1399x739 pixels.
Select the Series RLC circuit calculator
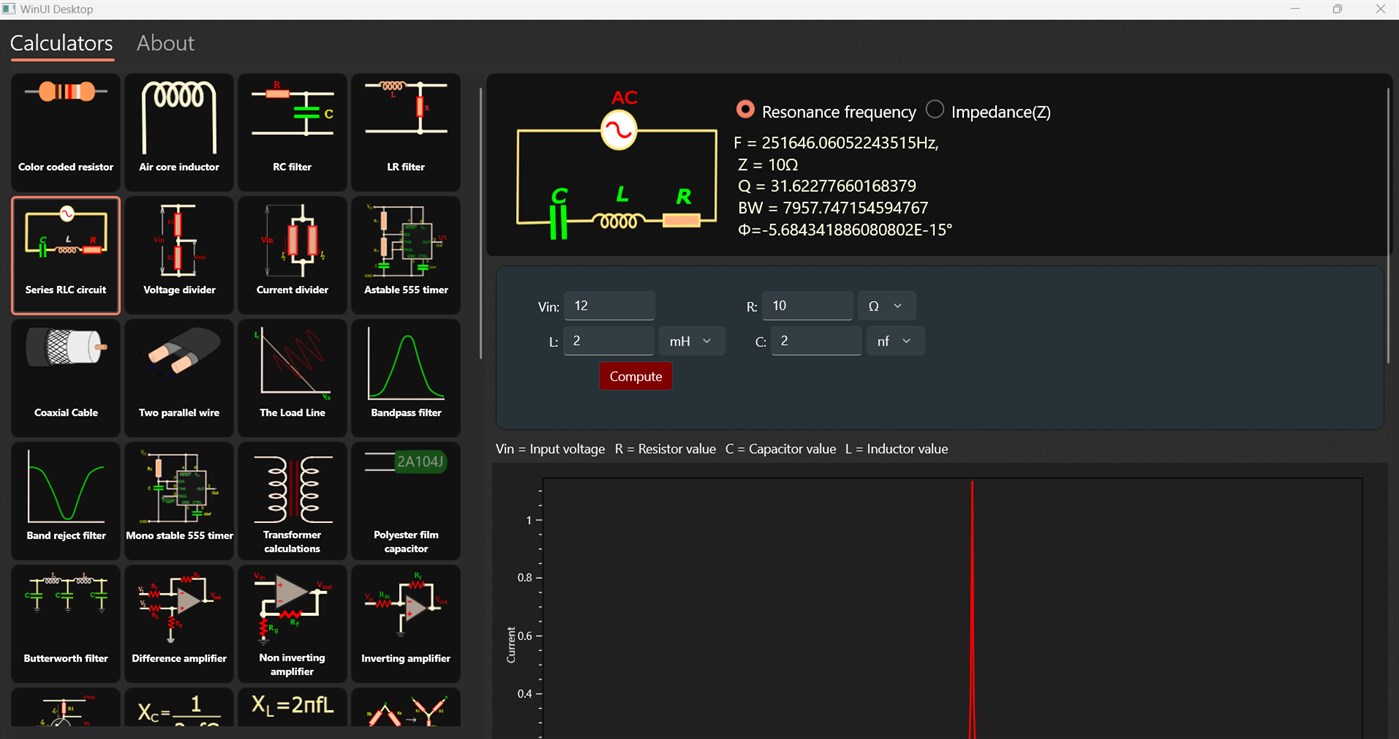(x=65, y=254)
